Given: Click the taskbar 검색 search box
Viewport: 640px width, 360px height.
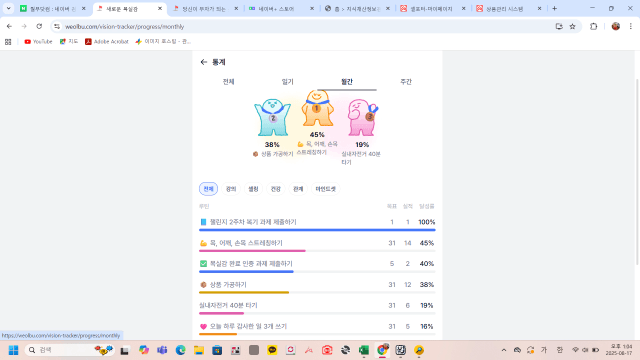Looking at the screenshot, I should (x=69, y=350).
